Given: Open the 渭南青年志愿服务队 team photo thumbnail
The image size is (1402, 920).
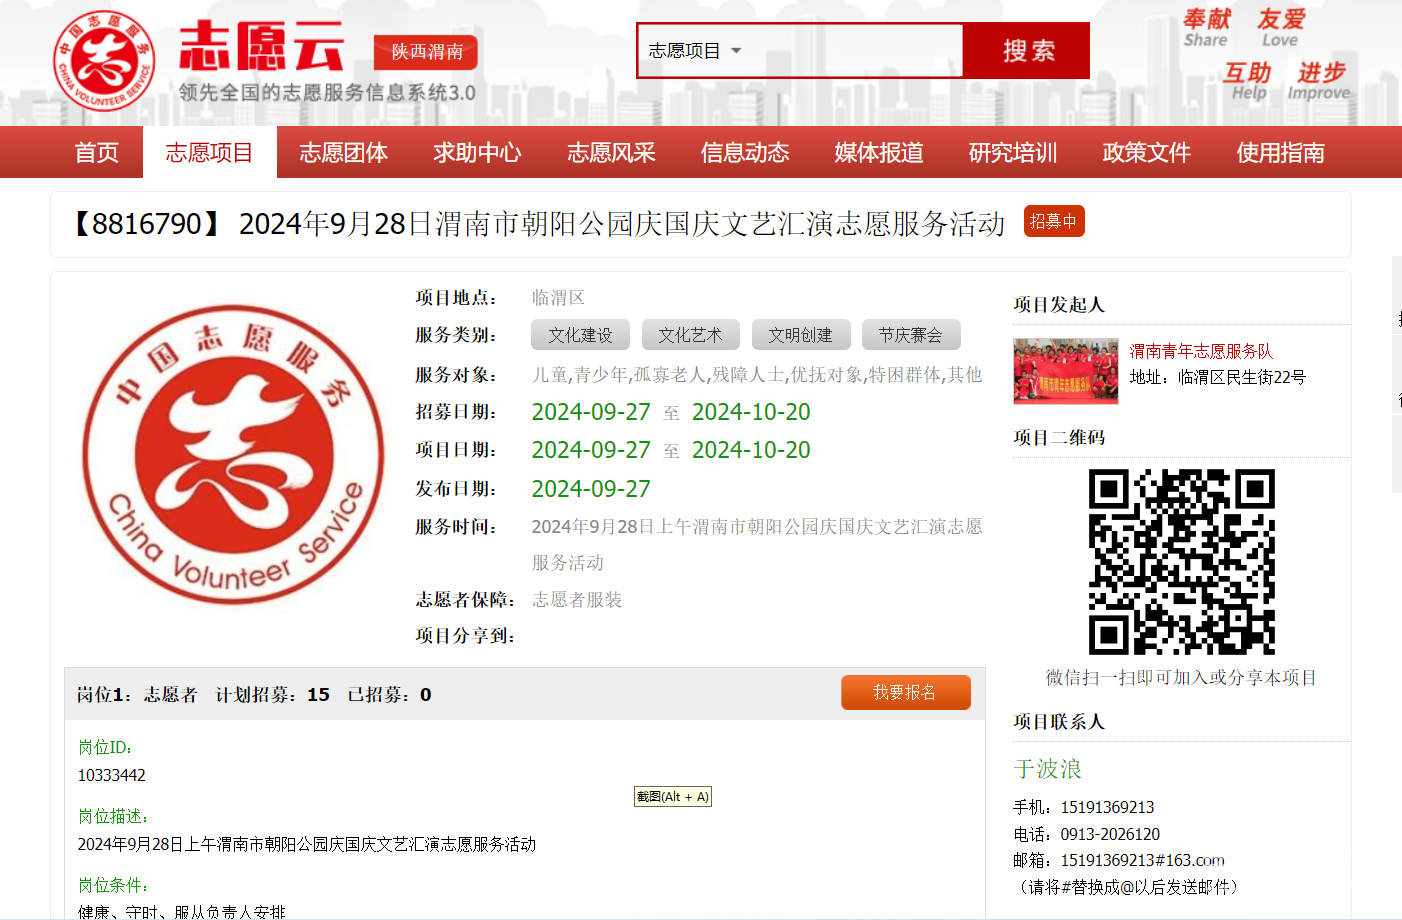Looking at the screenshot, I should click(x=1065, y=371).
